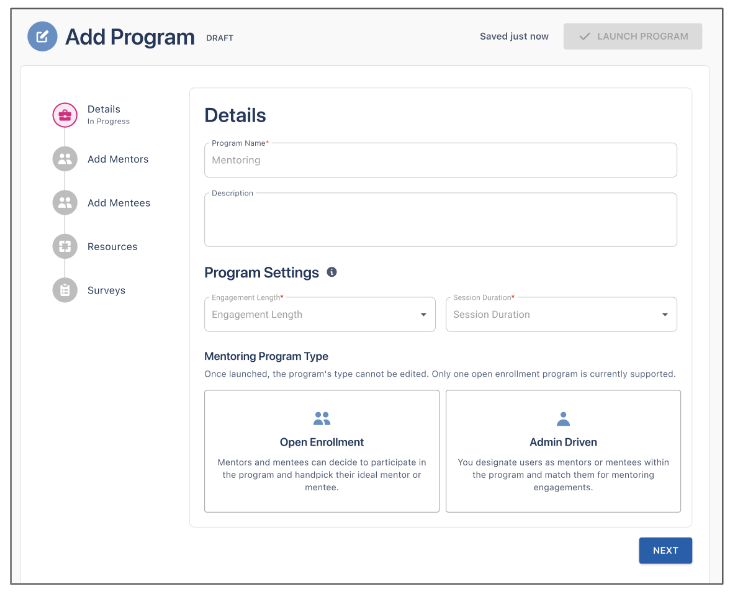The width and height of the screenshot is (737, 592).
Task: Click the Session Duration dropdown arrow
Action: point(665,315)
